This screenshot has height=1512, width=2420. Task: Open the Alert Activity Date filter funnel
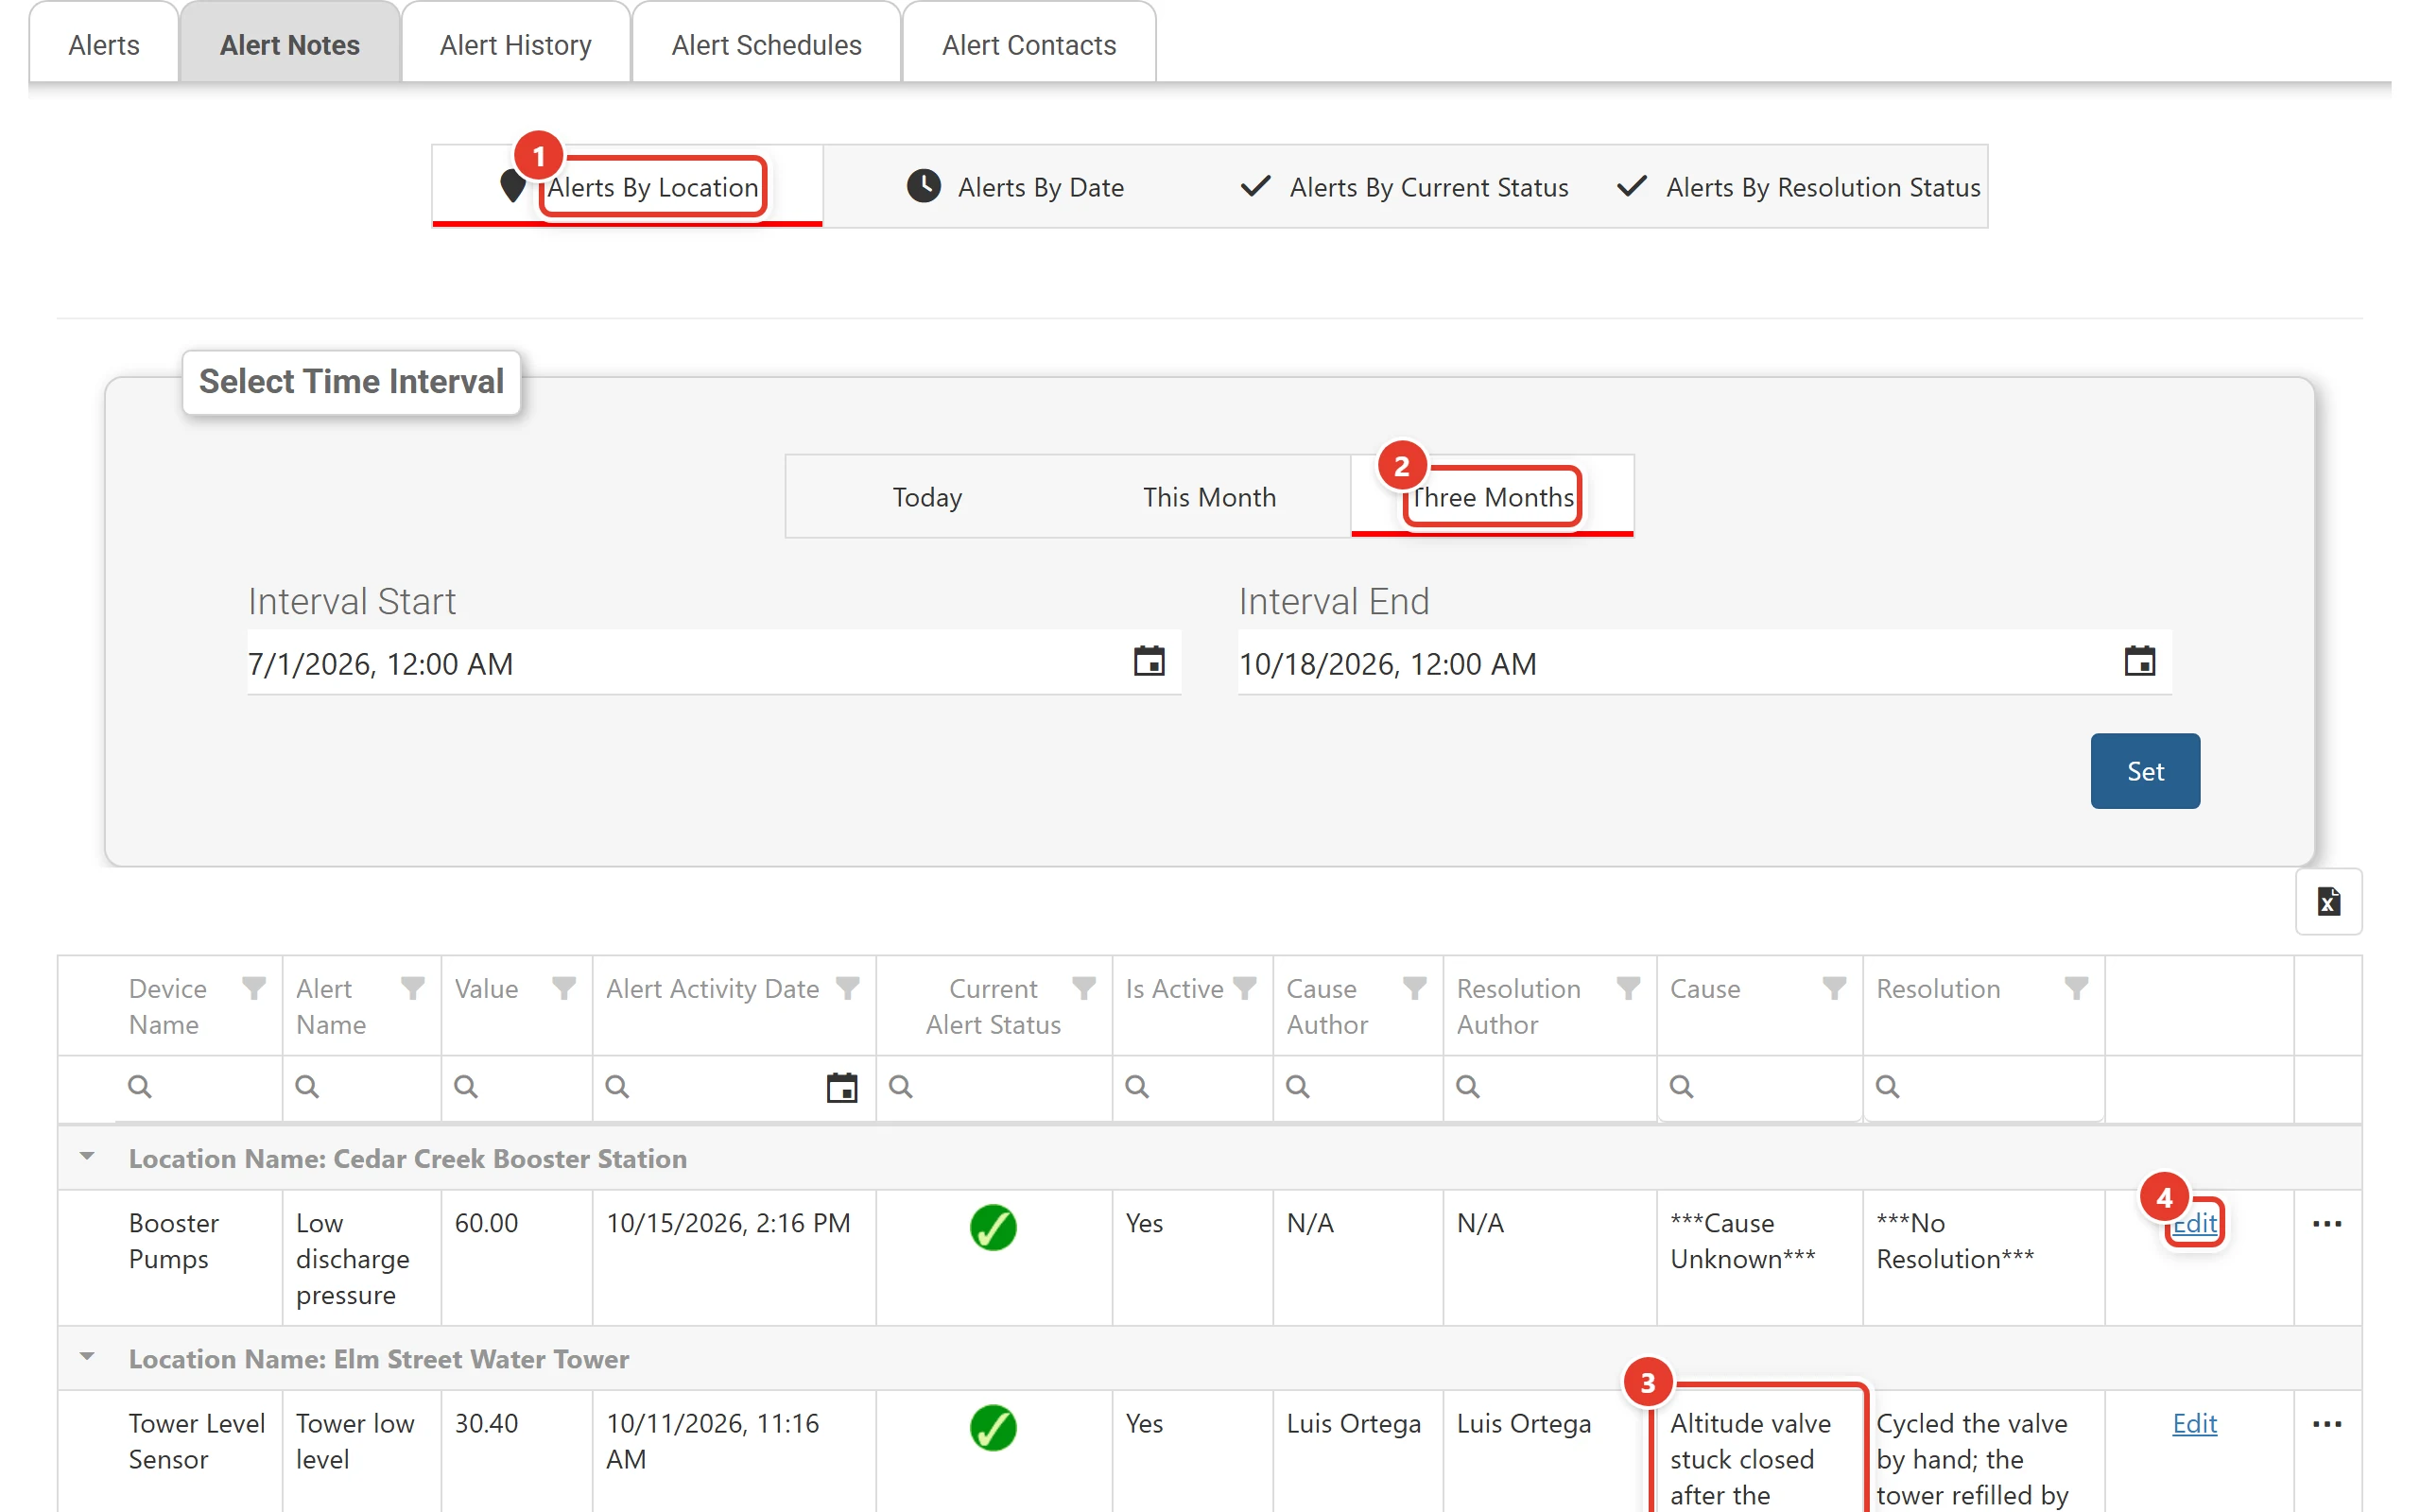(848, 988)
